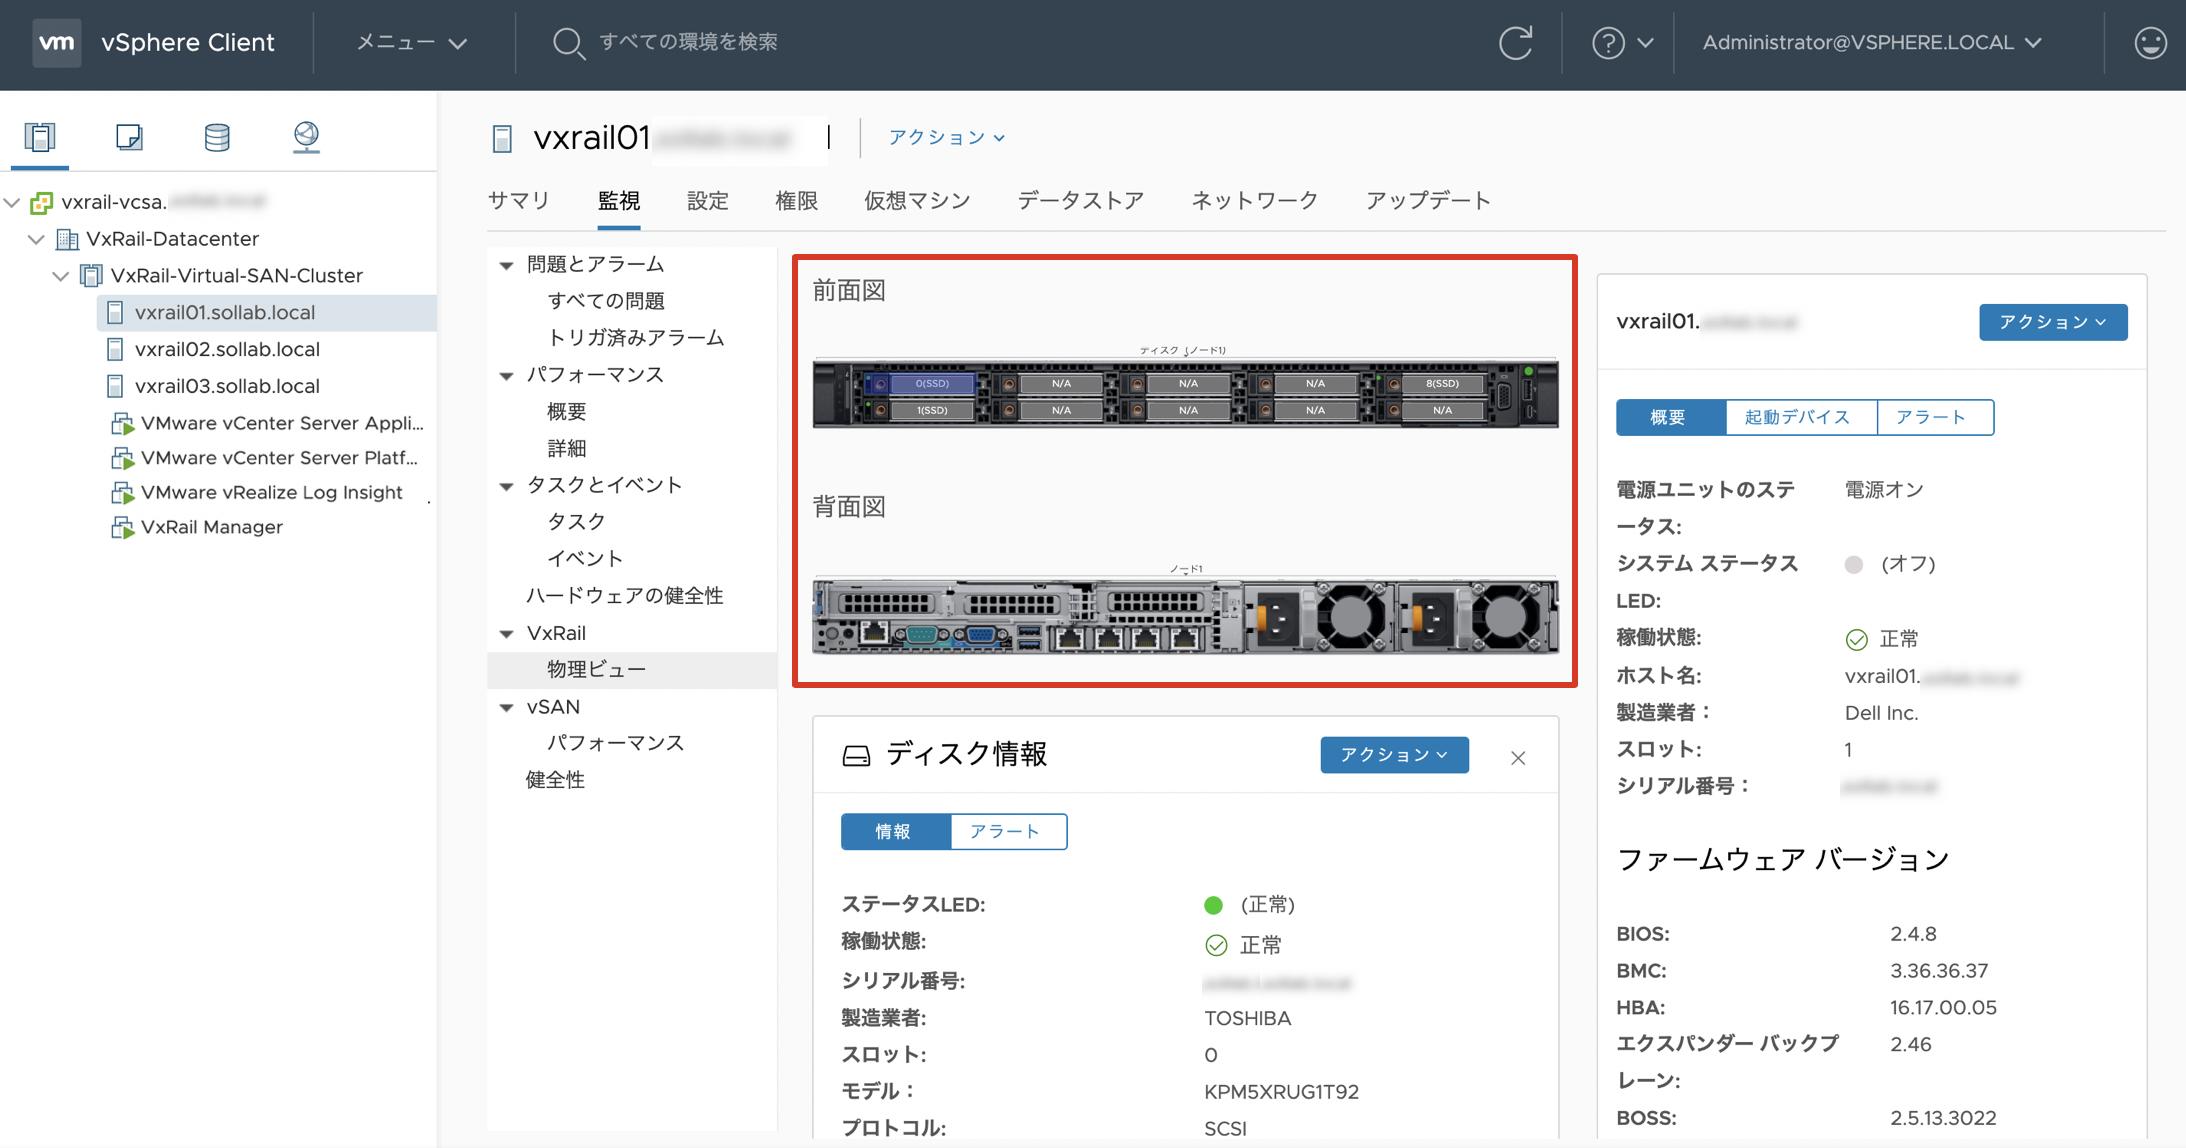2186x1148 pixels.
Task: Collapse the 問題とアラーム section
Action: pyautogui.click(x=507, y=265)
